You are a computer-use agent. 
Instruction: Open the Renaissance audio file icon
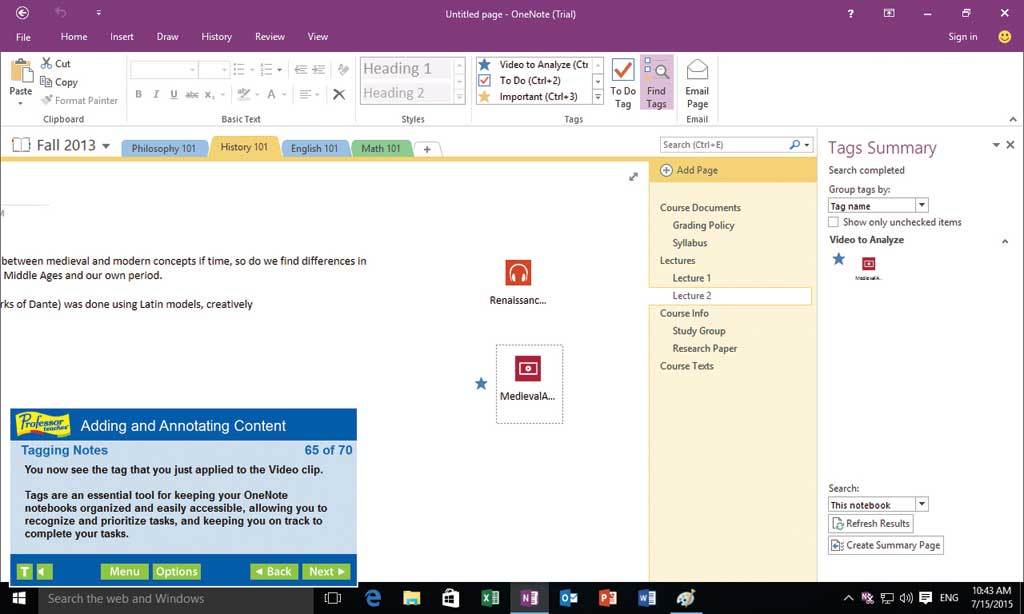[517, 273]
